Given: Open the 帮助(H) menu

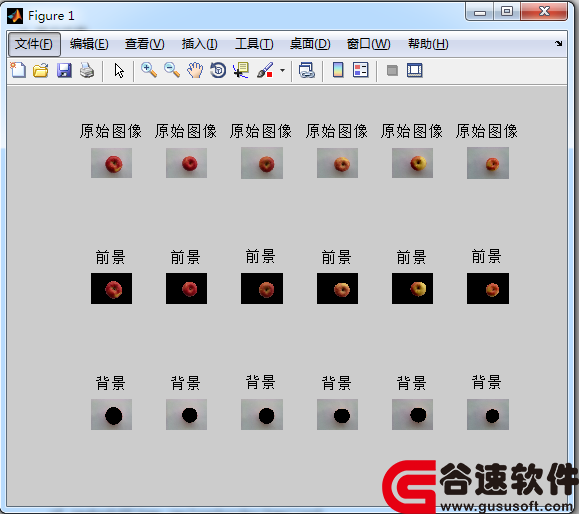Looking at the screenshot, I should coord(428,44).
